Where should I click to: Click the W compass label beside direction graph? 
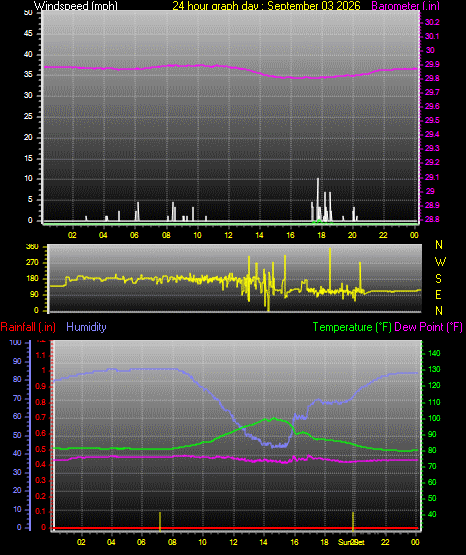(x=440, y=262)
